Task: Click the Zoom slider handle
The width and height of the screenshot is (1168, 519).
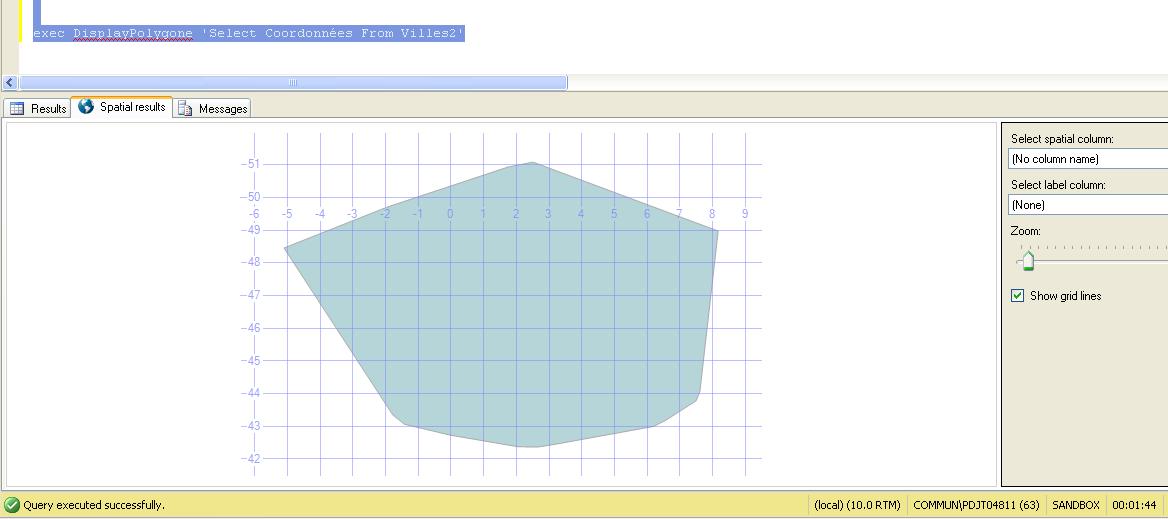Action: coord(1028,262)
